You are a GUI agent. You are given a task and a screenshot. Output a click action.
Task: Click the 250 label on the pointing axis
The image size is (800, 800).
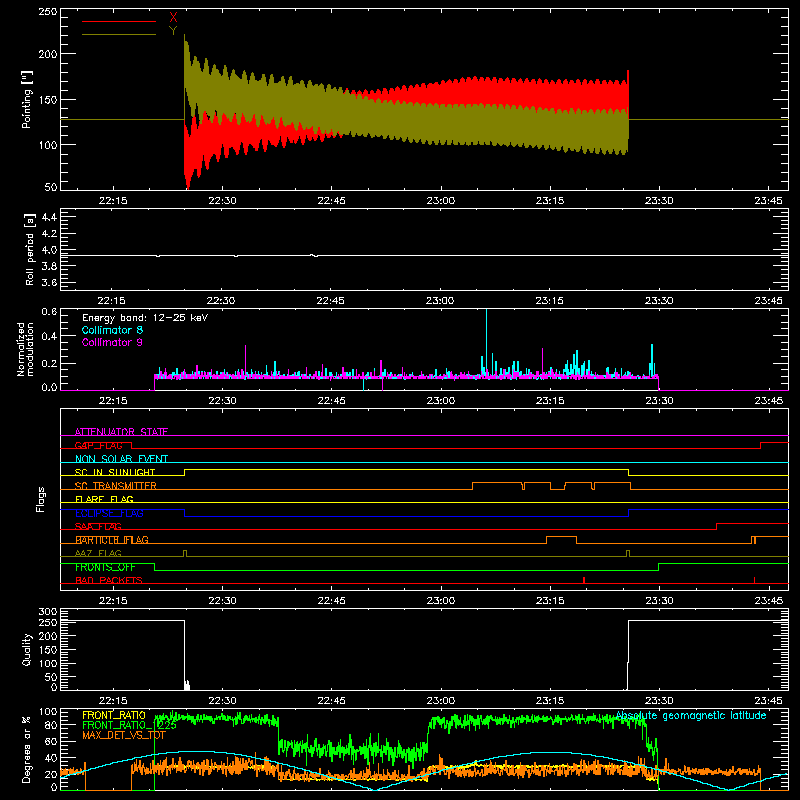(x=48, y=11)
